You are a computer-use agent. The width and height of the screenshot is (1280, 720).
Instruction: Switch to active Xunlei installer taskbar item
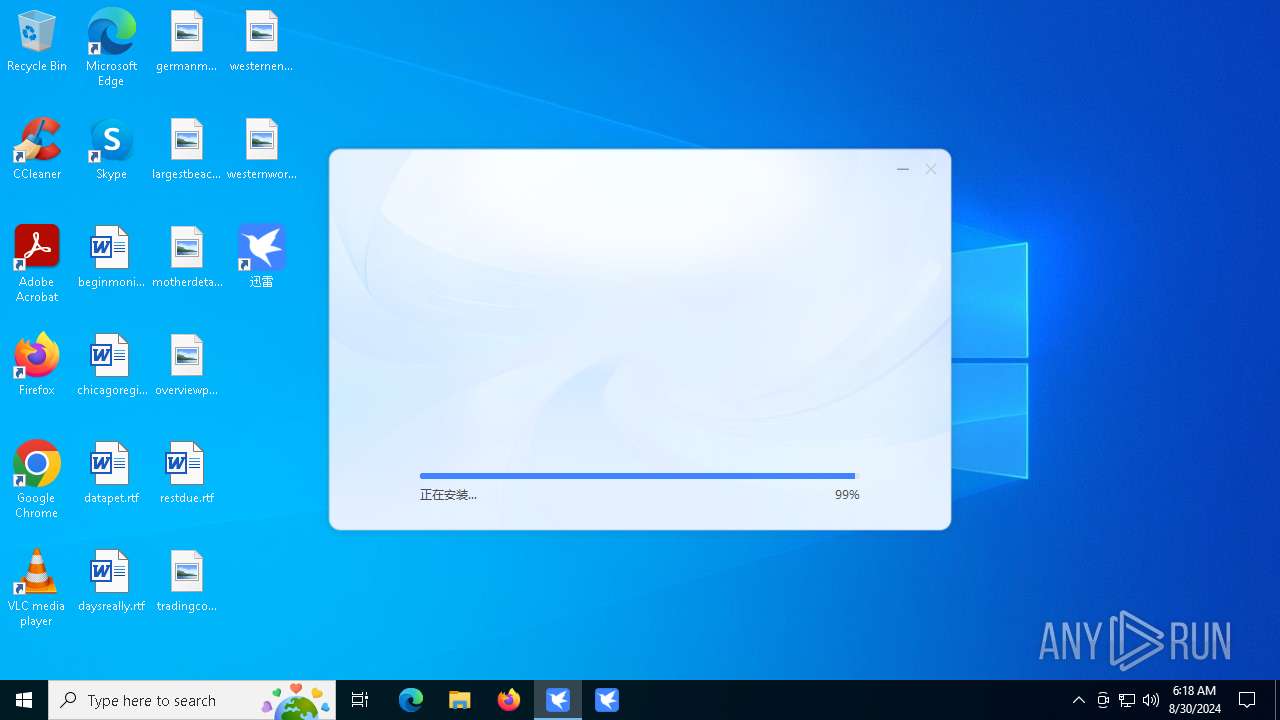[x=558, y=700]
